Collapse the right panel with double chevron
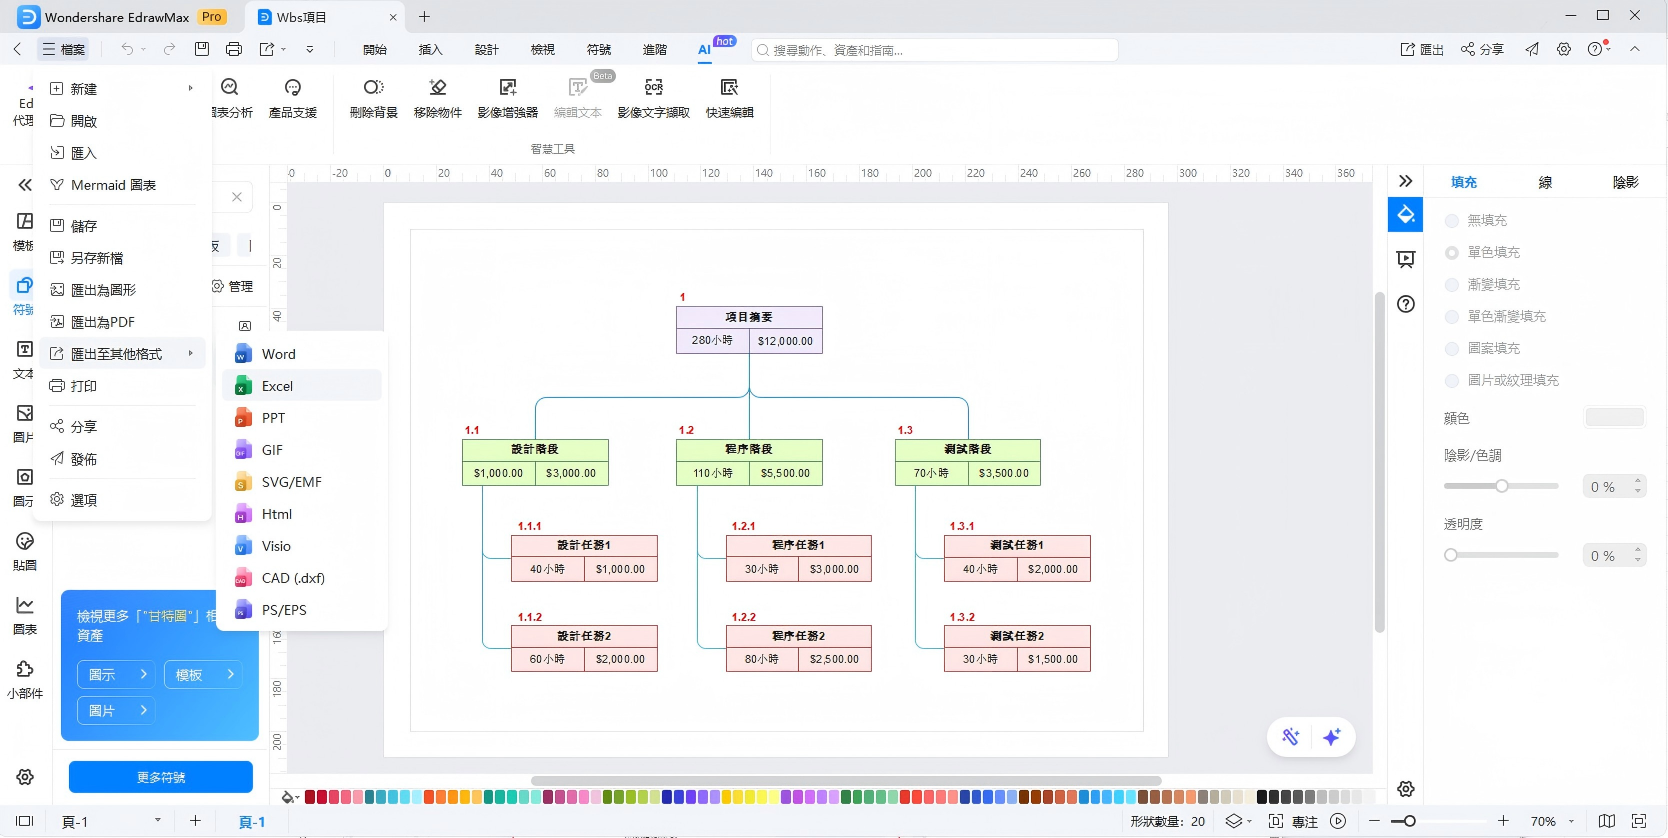1668x838 pixels. [x=1405, y=181]
